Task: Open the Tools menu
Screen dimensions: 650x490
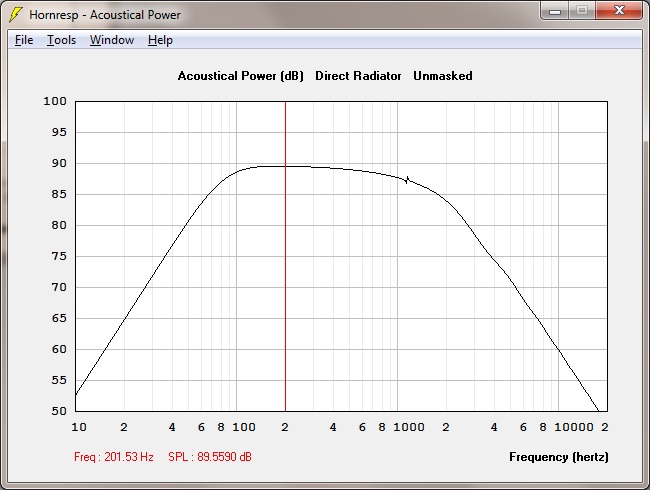Action: [x=61, y=40]
